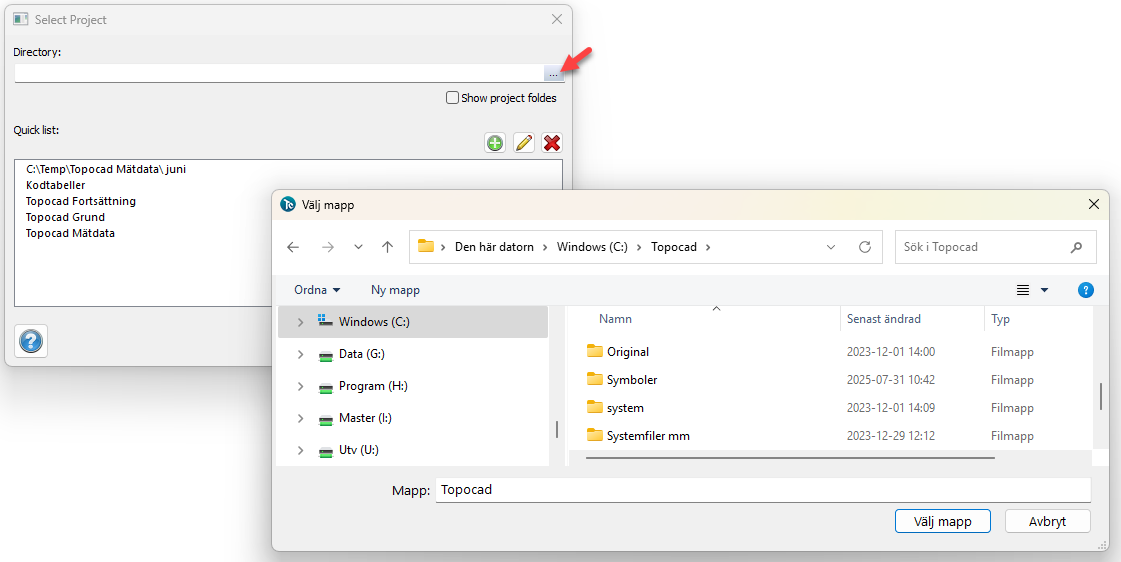Select Topocad Grund in quick list
The image size is (1121, 562).
[x=65, y=217]
